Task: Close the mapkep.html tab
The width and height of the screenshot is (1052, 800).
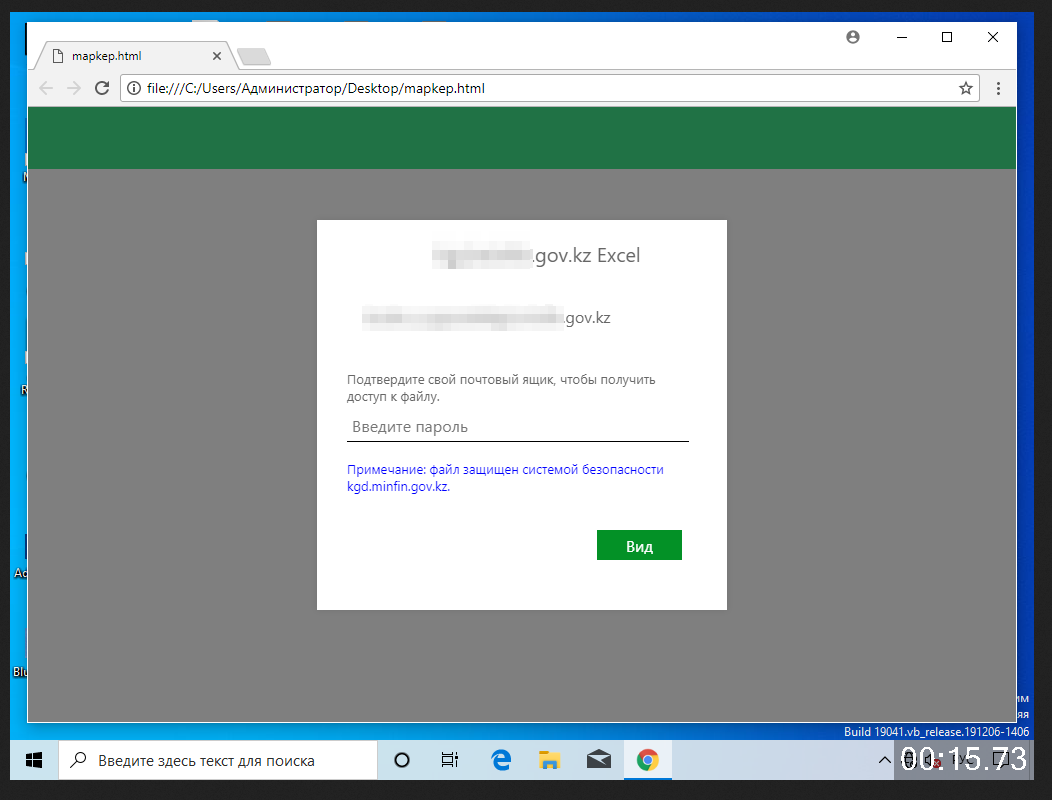Action: (x=217, y=56)
